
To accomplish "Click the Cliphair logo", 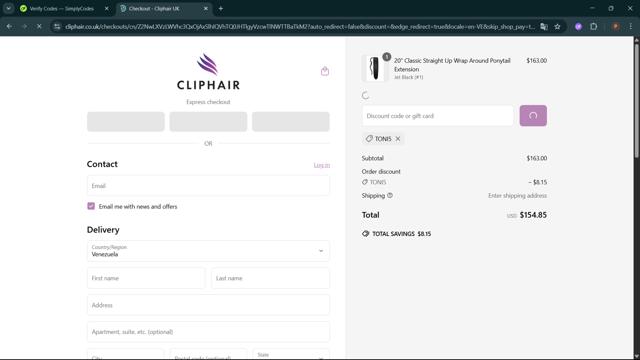I will point(208,71).
